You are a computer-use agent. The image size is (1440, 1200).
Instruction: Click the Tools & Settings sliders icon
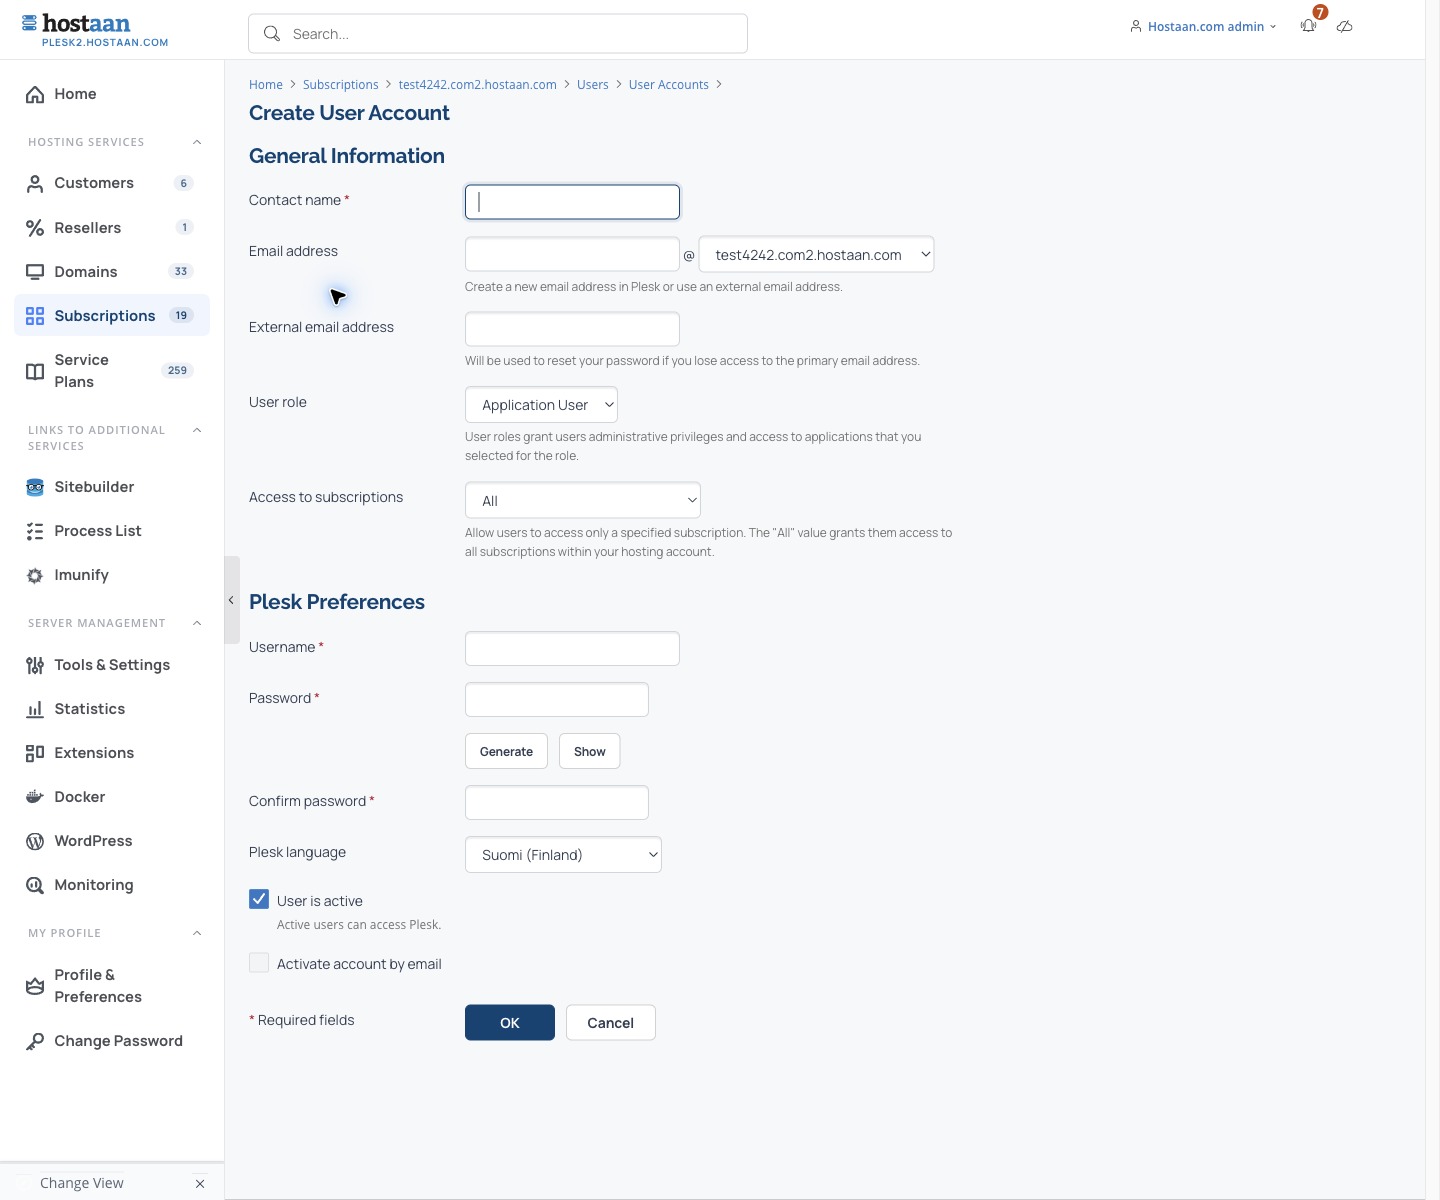(x=35, y=665)
